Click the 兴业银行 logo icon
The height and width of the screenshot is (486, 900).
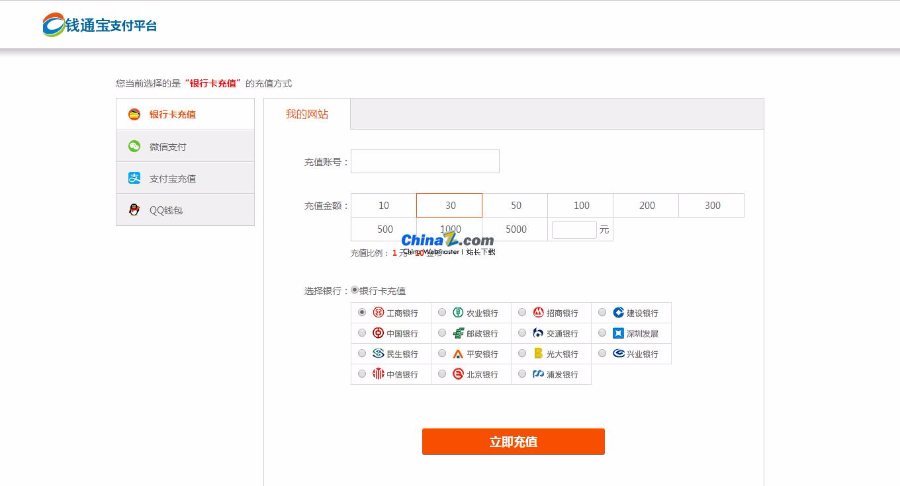[618, 353]
